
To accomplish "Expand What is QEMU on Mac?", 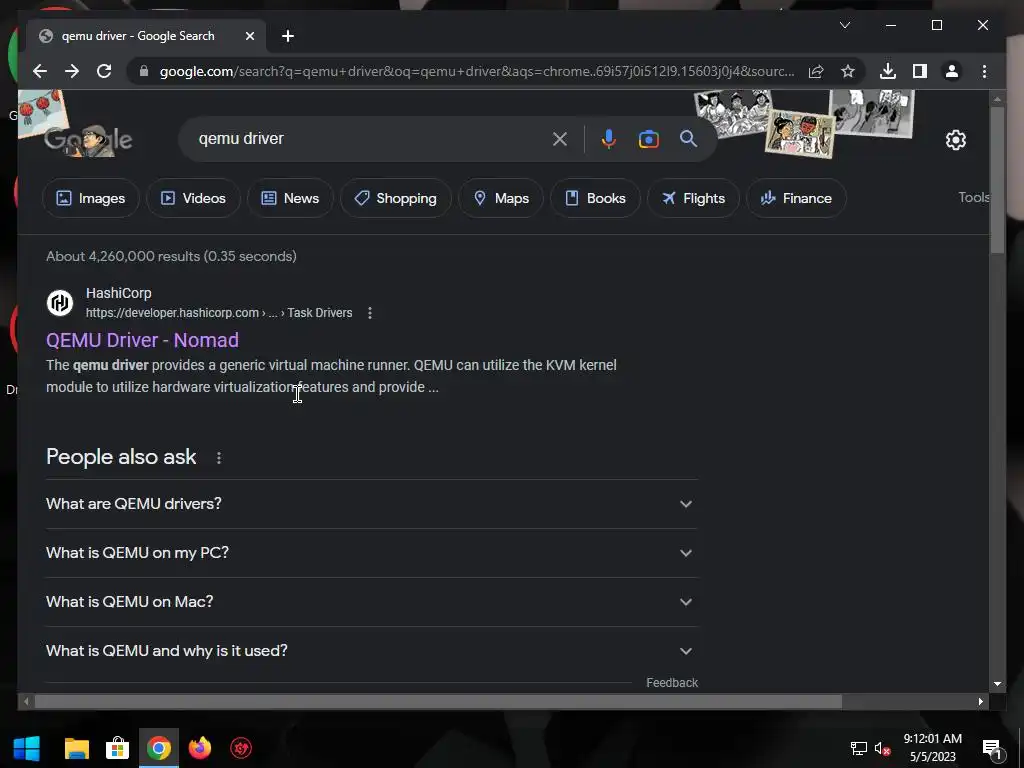I will coord(372,601).
